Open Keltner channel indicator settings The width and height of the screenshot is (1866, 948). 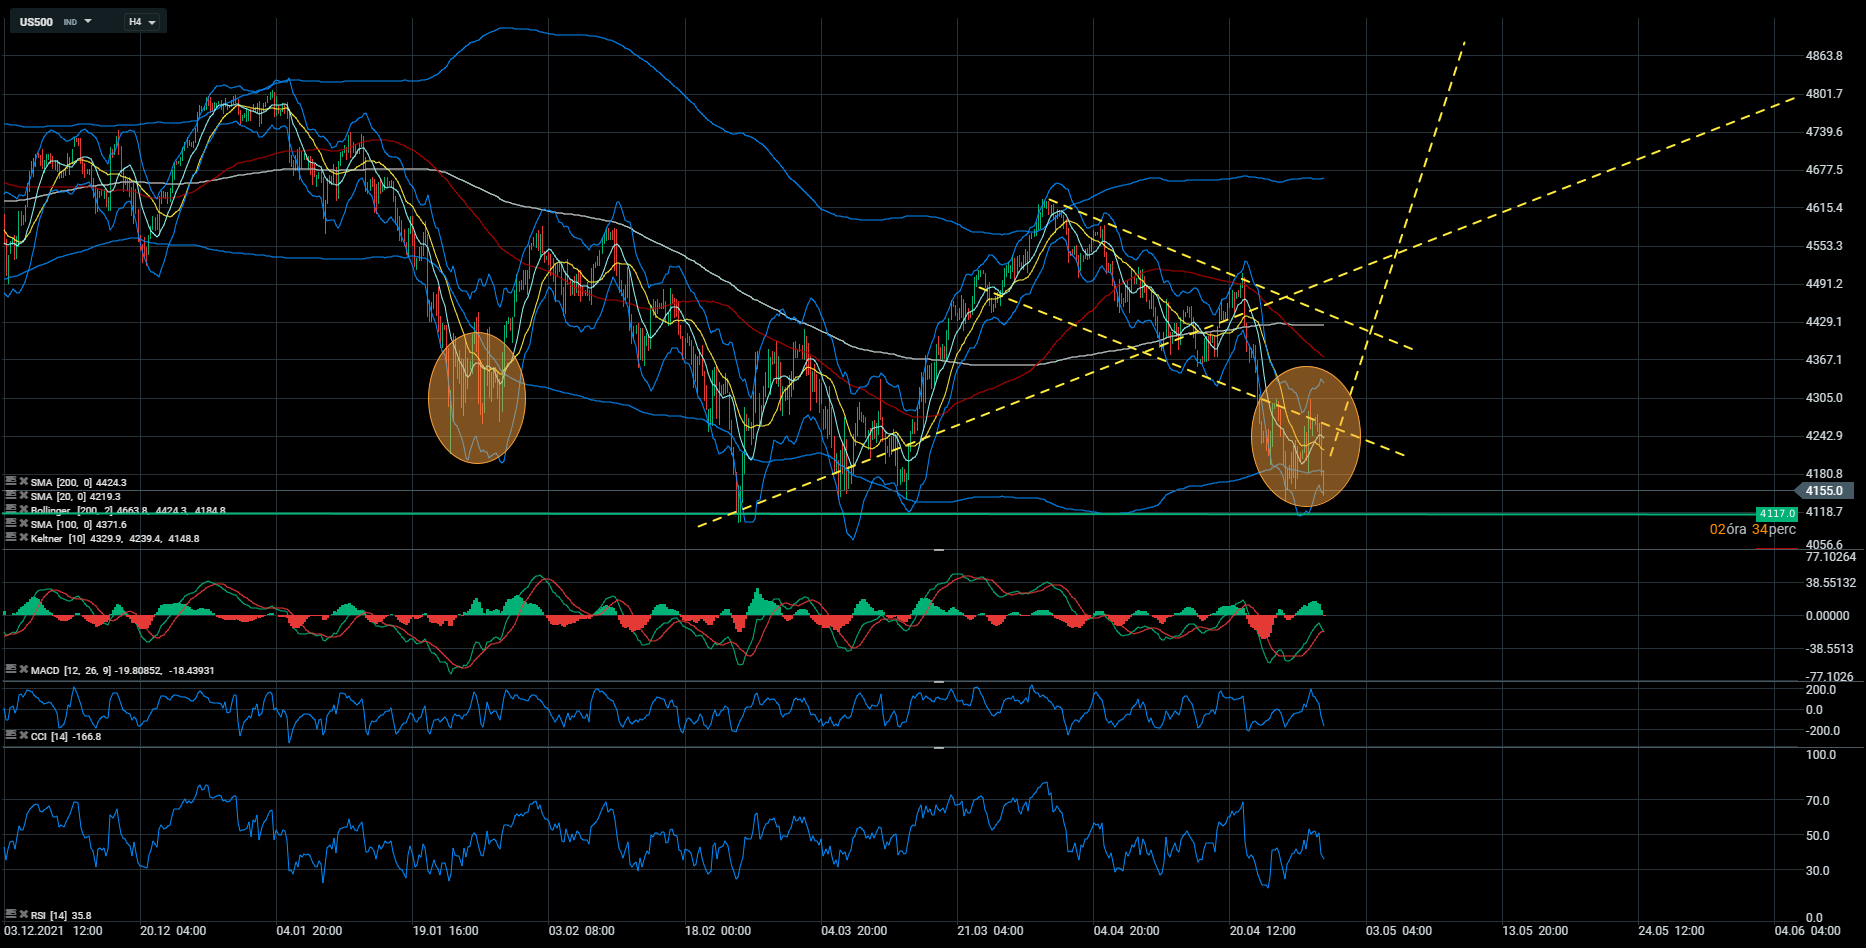11,538
